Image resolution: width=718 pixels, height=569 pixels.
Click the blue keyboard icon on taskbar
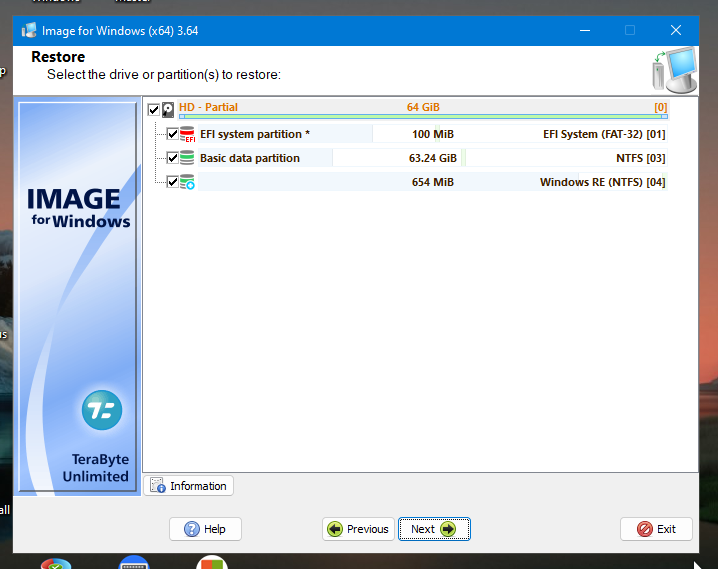pyautogui.click(x=134, y=562)
